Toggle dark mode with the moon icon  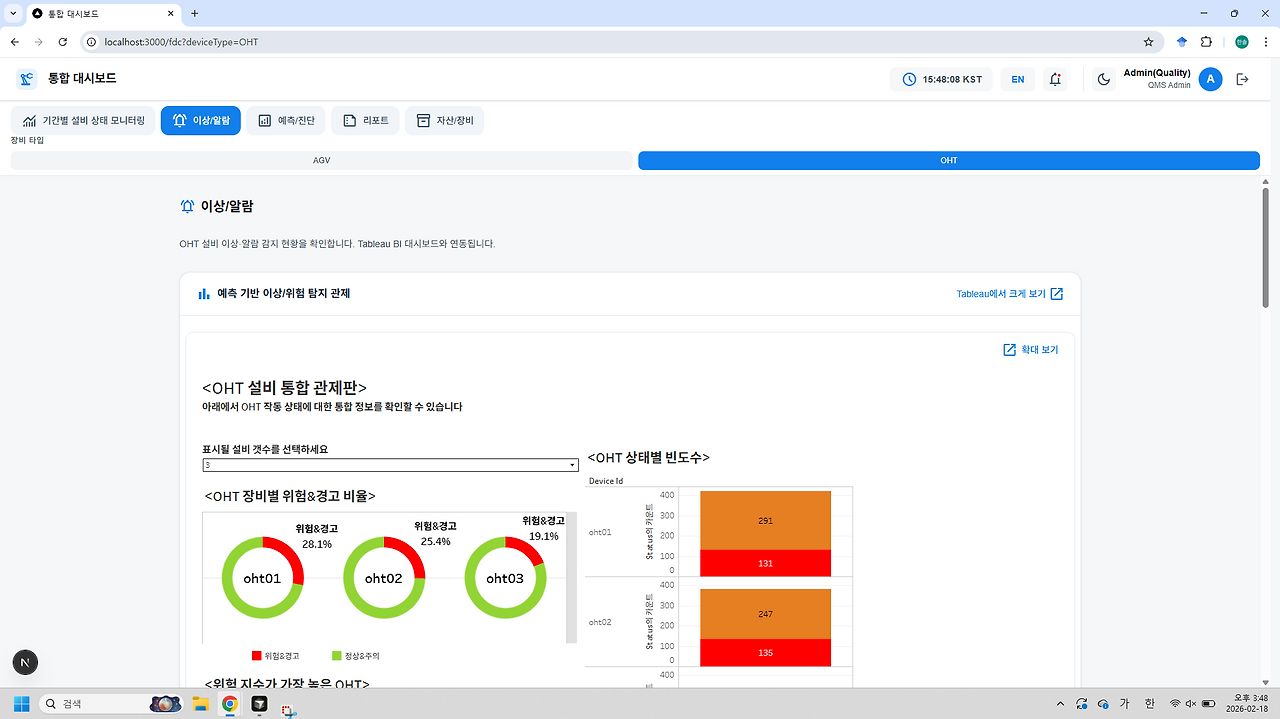[x=1104, y=79]
